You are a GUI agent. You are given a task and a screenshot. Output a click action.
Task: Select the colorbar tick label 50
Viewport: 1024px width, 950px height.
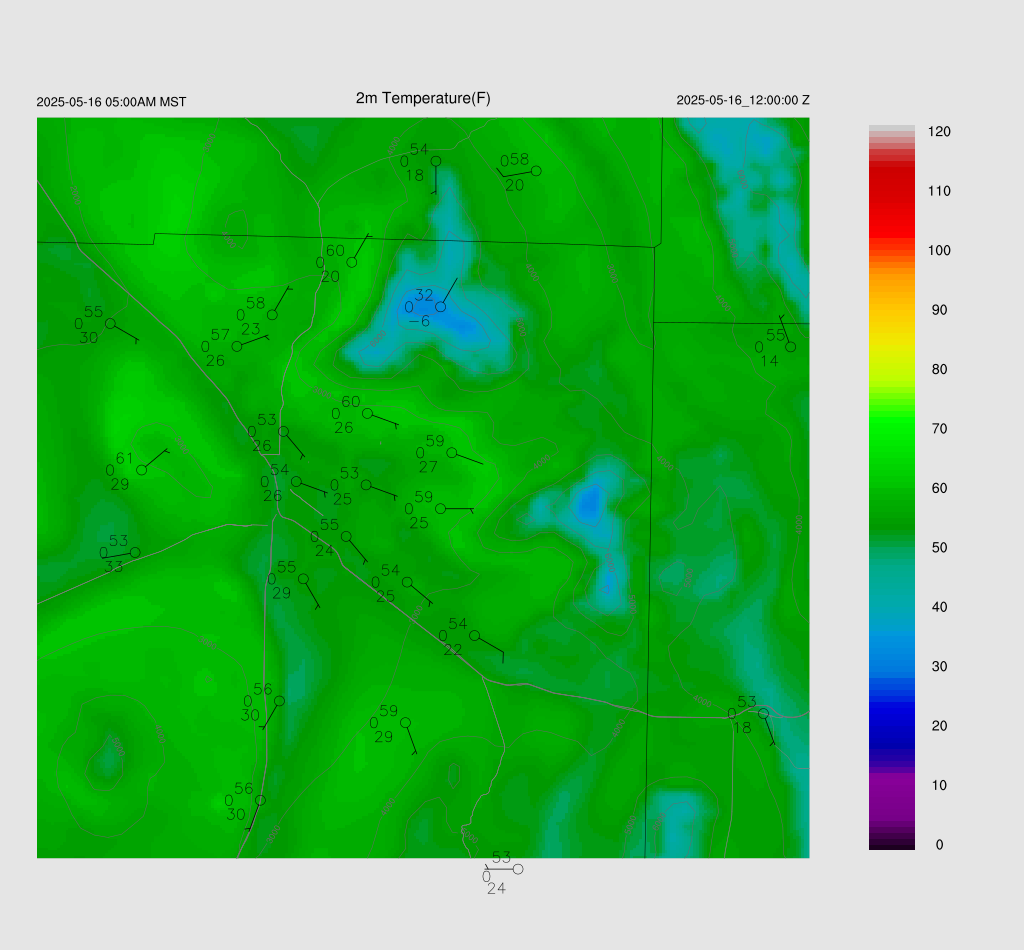coord(939,547)
